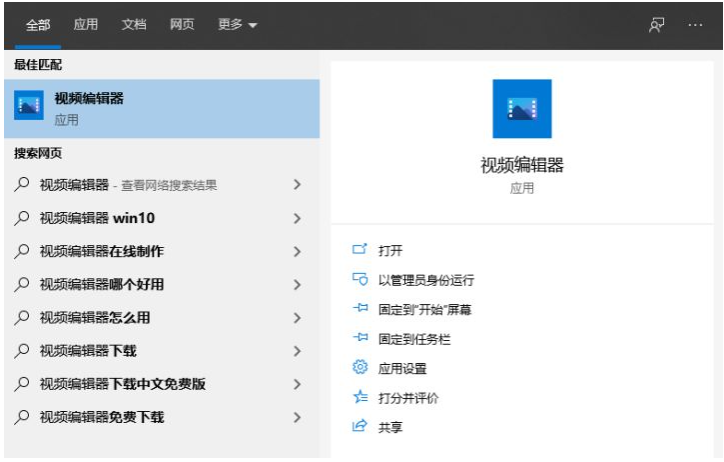Click search icon beside 视频编辑器下载中文免费版

coord(22,384)
